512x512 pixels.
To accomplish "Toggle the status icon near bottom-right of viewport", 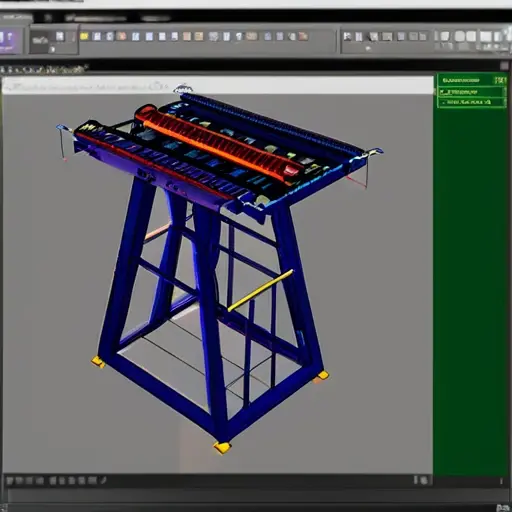I will click(424, 480).
